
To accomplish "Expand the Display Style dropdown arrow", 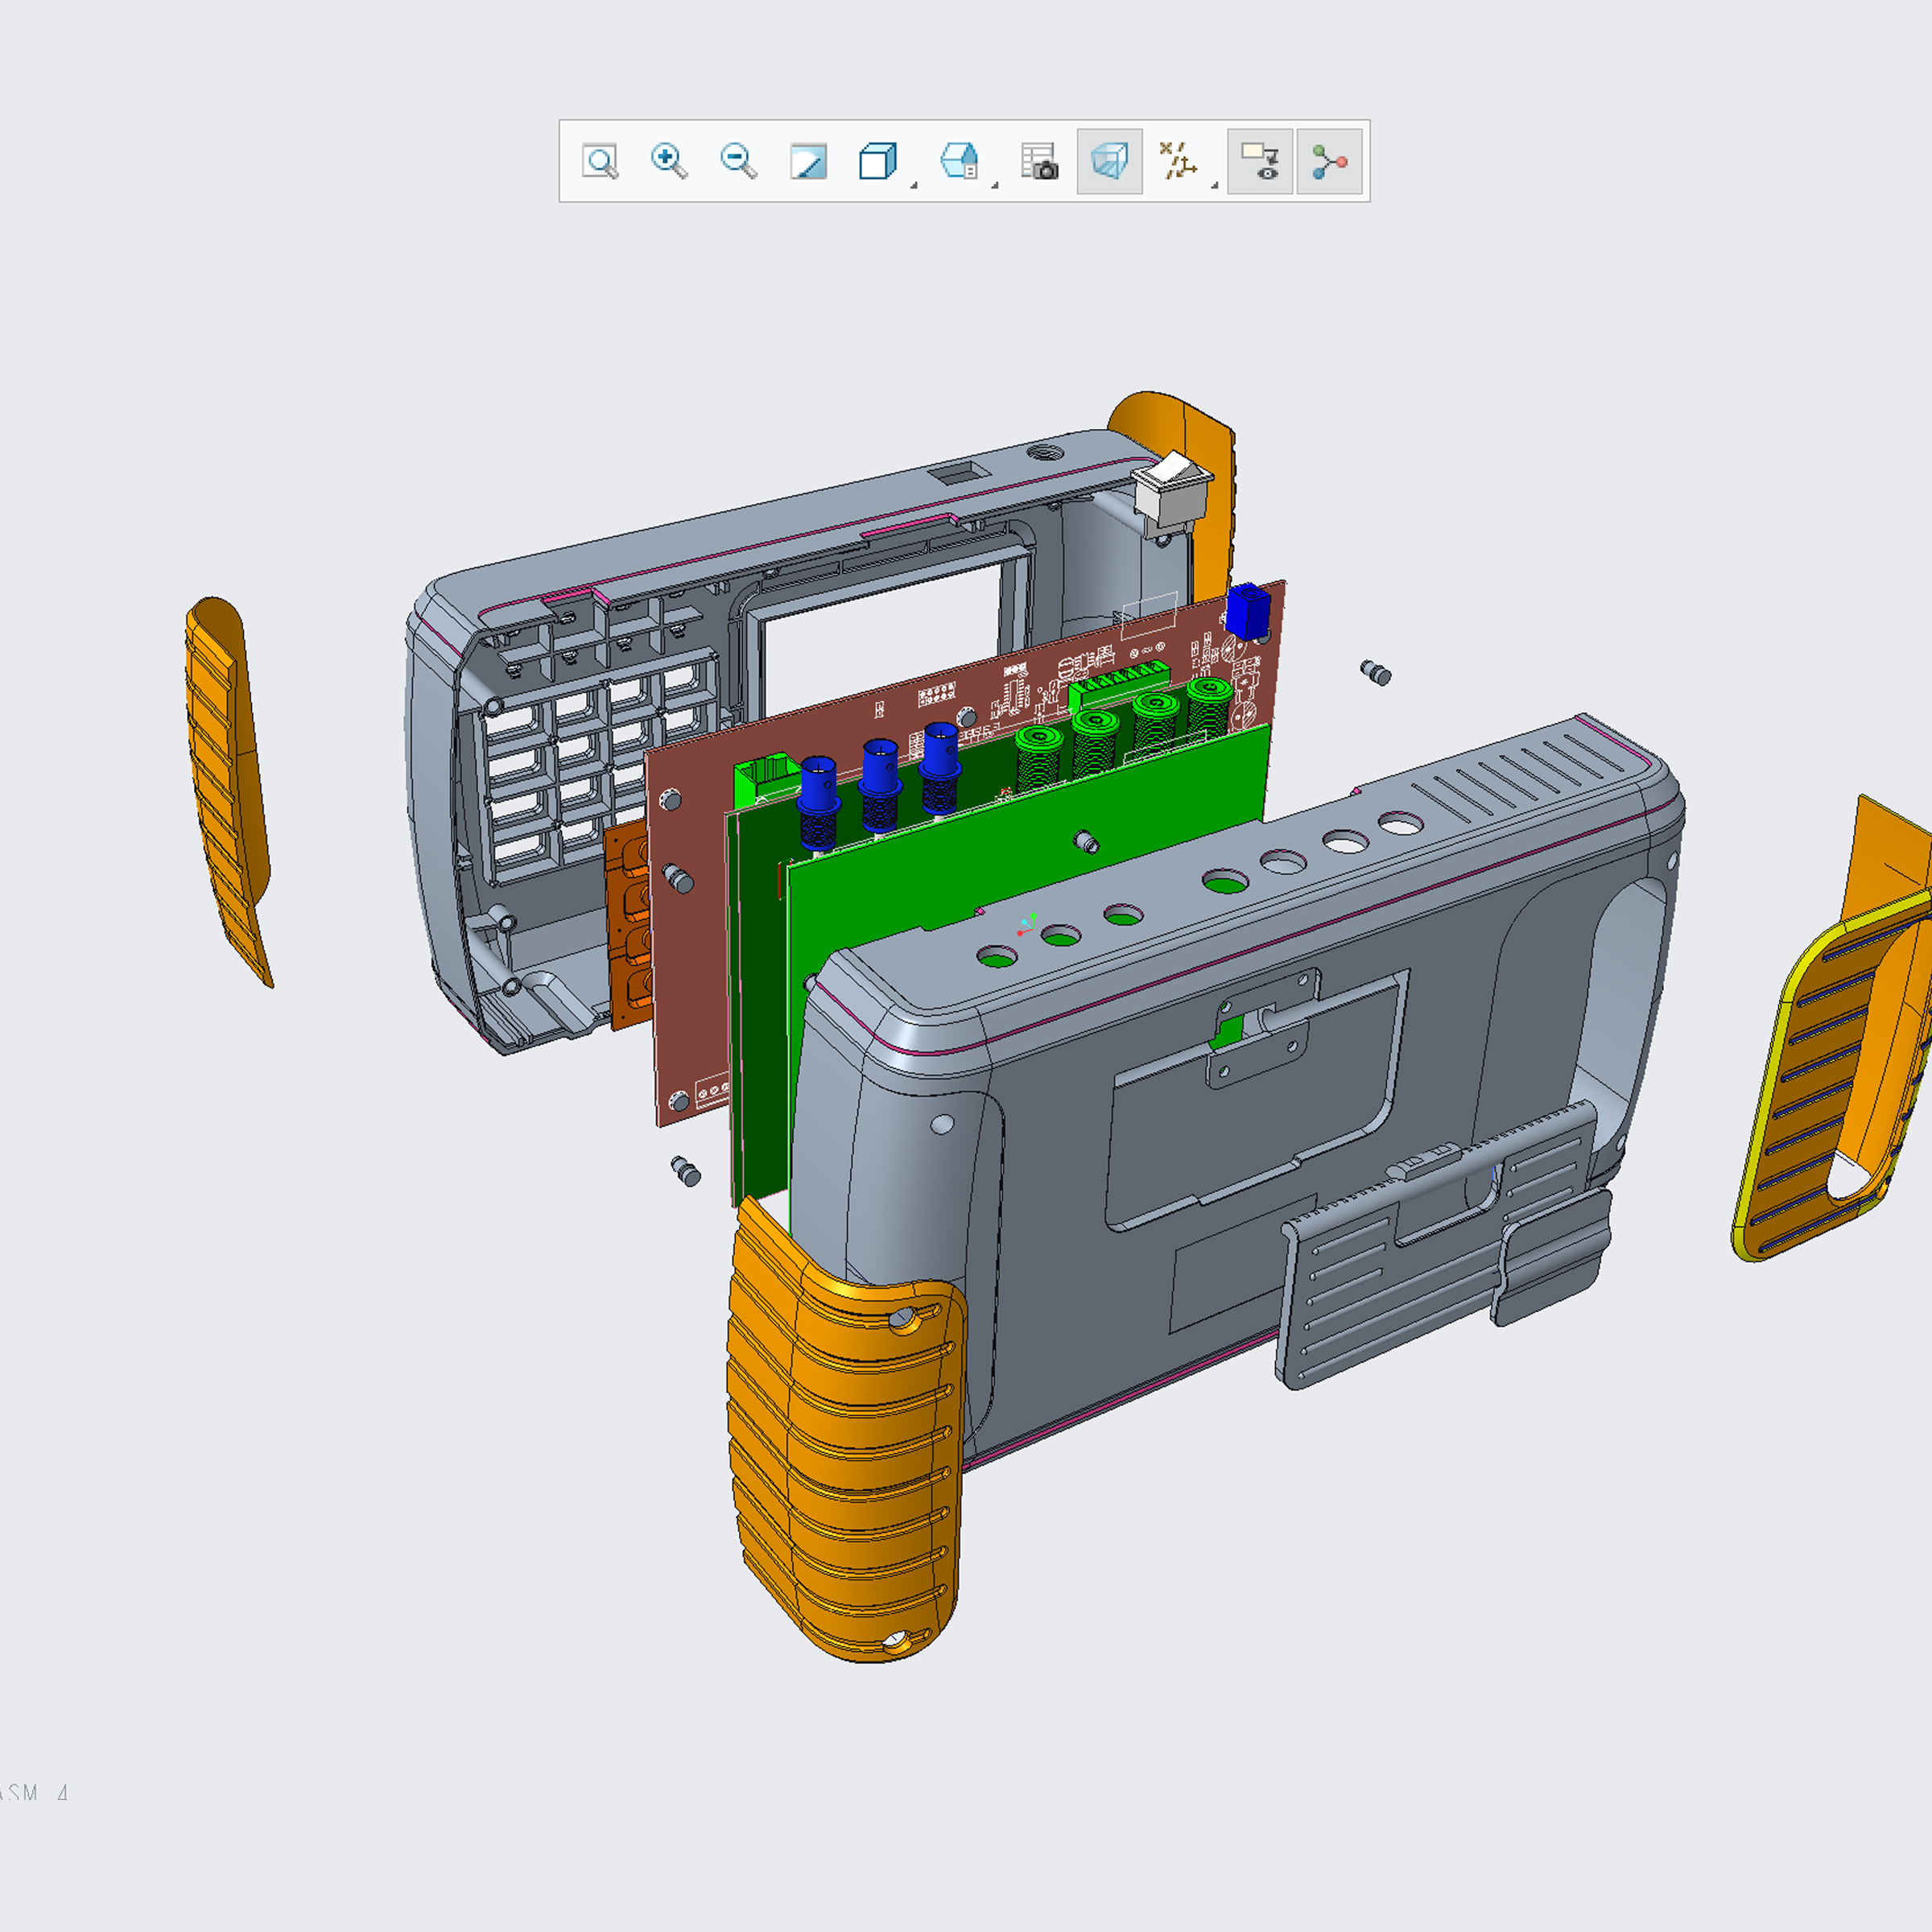I will [913, 185].
